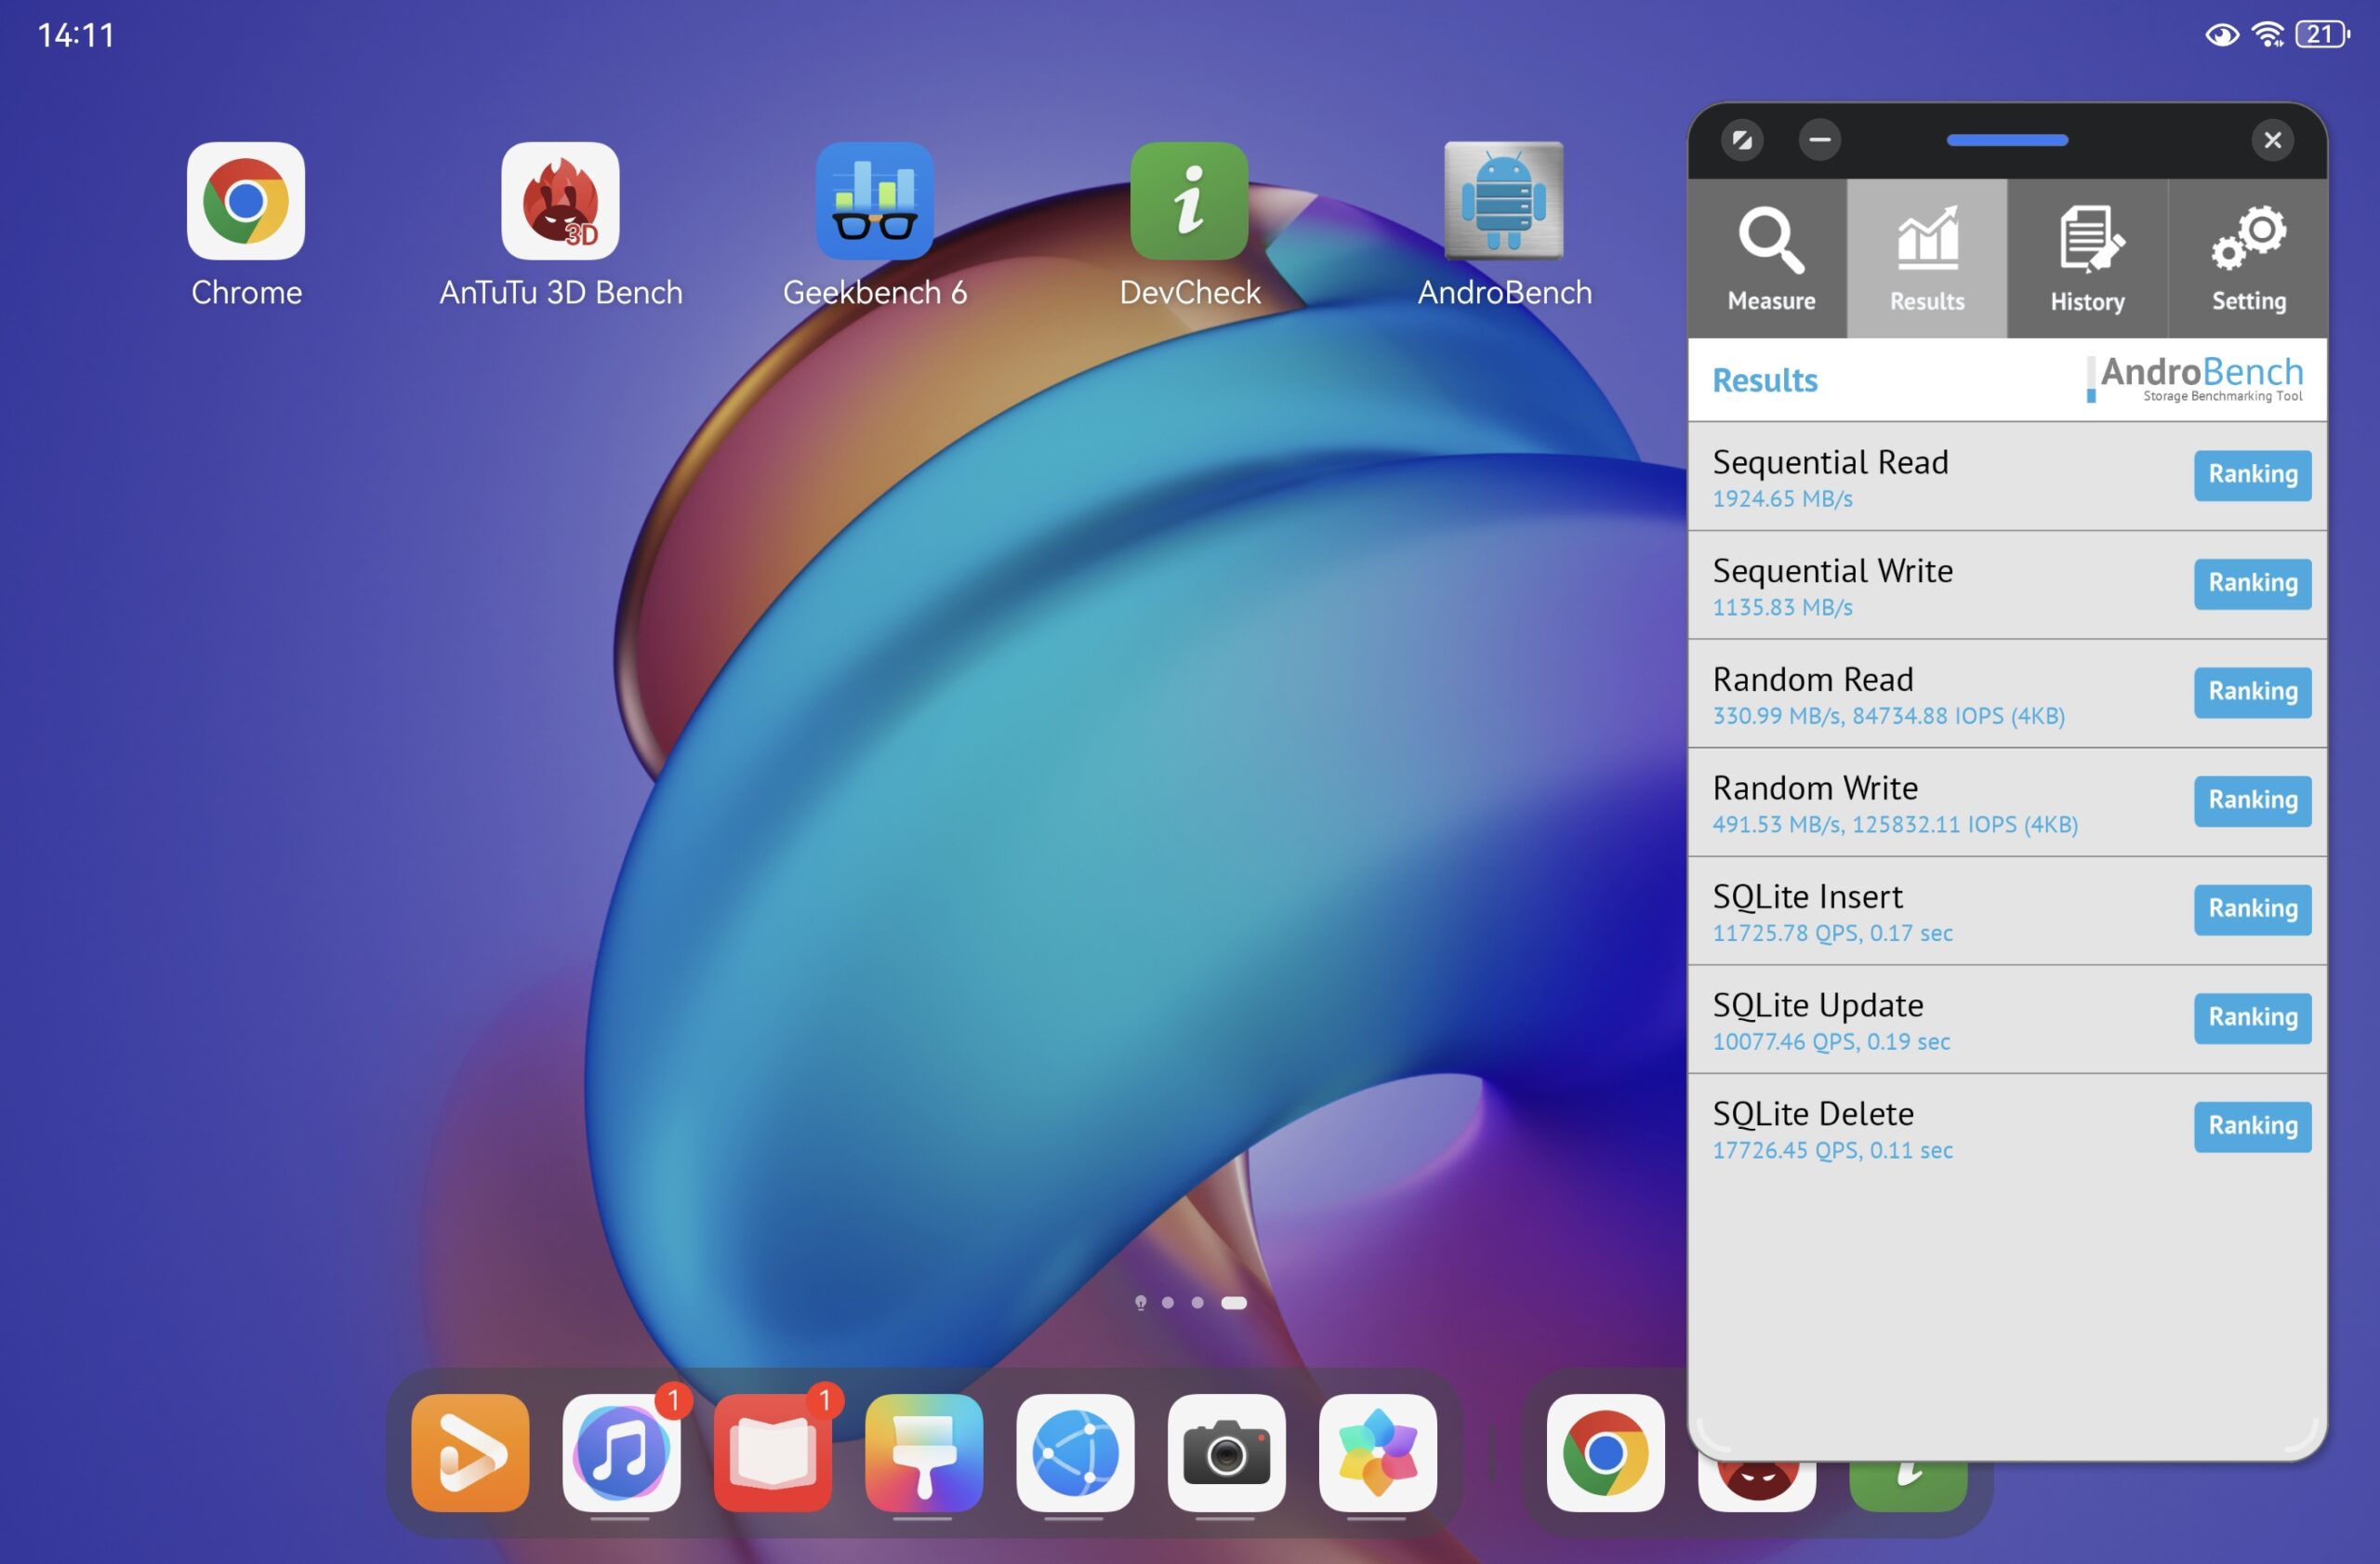This screenshot has width=2380, height=1564.
Task: Open recent Chrome icon in dock
Action: 1605,1452
